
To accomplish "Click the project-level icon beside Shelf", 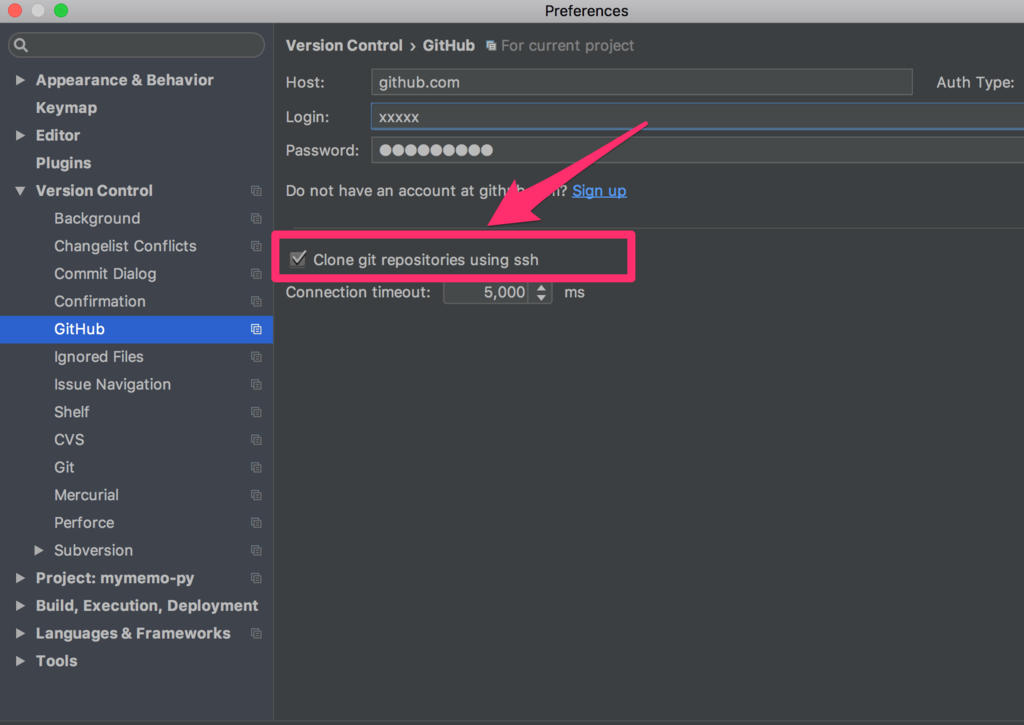I will point(256,412).
